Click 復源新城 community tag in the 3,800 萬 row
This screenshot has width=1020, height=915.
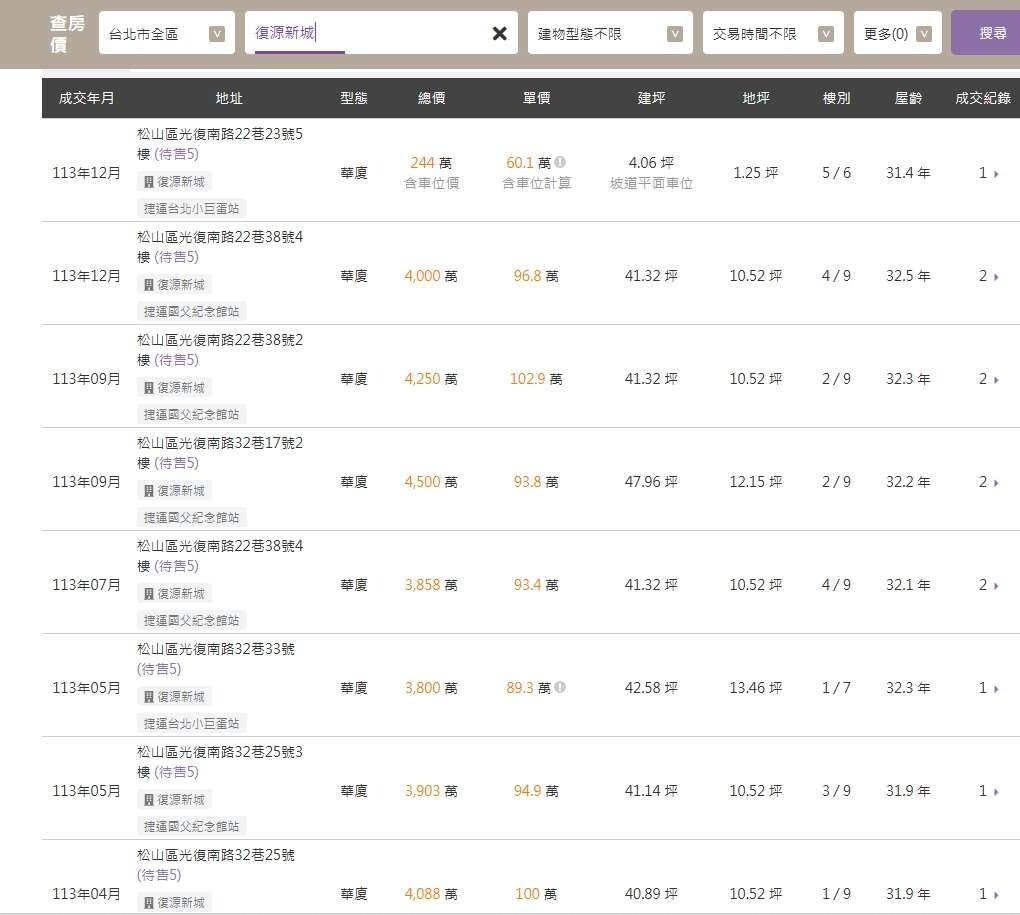coord(174,696)
